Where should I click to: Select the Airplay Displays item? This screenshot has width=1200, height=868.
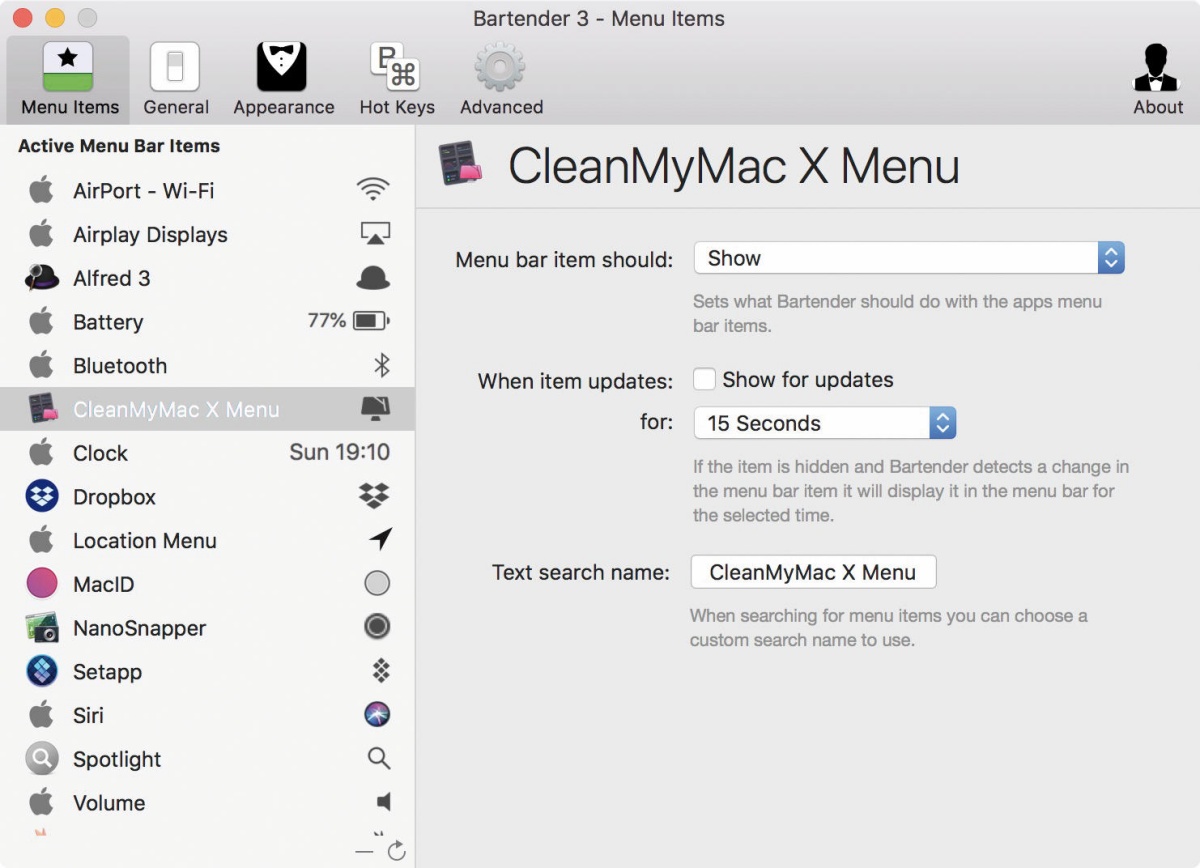click(150, 234)
